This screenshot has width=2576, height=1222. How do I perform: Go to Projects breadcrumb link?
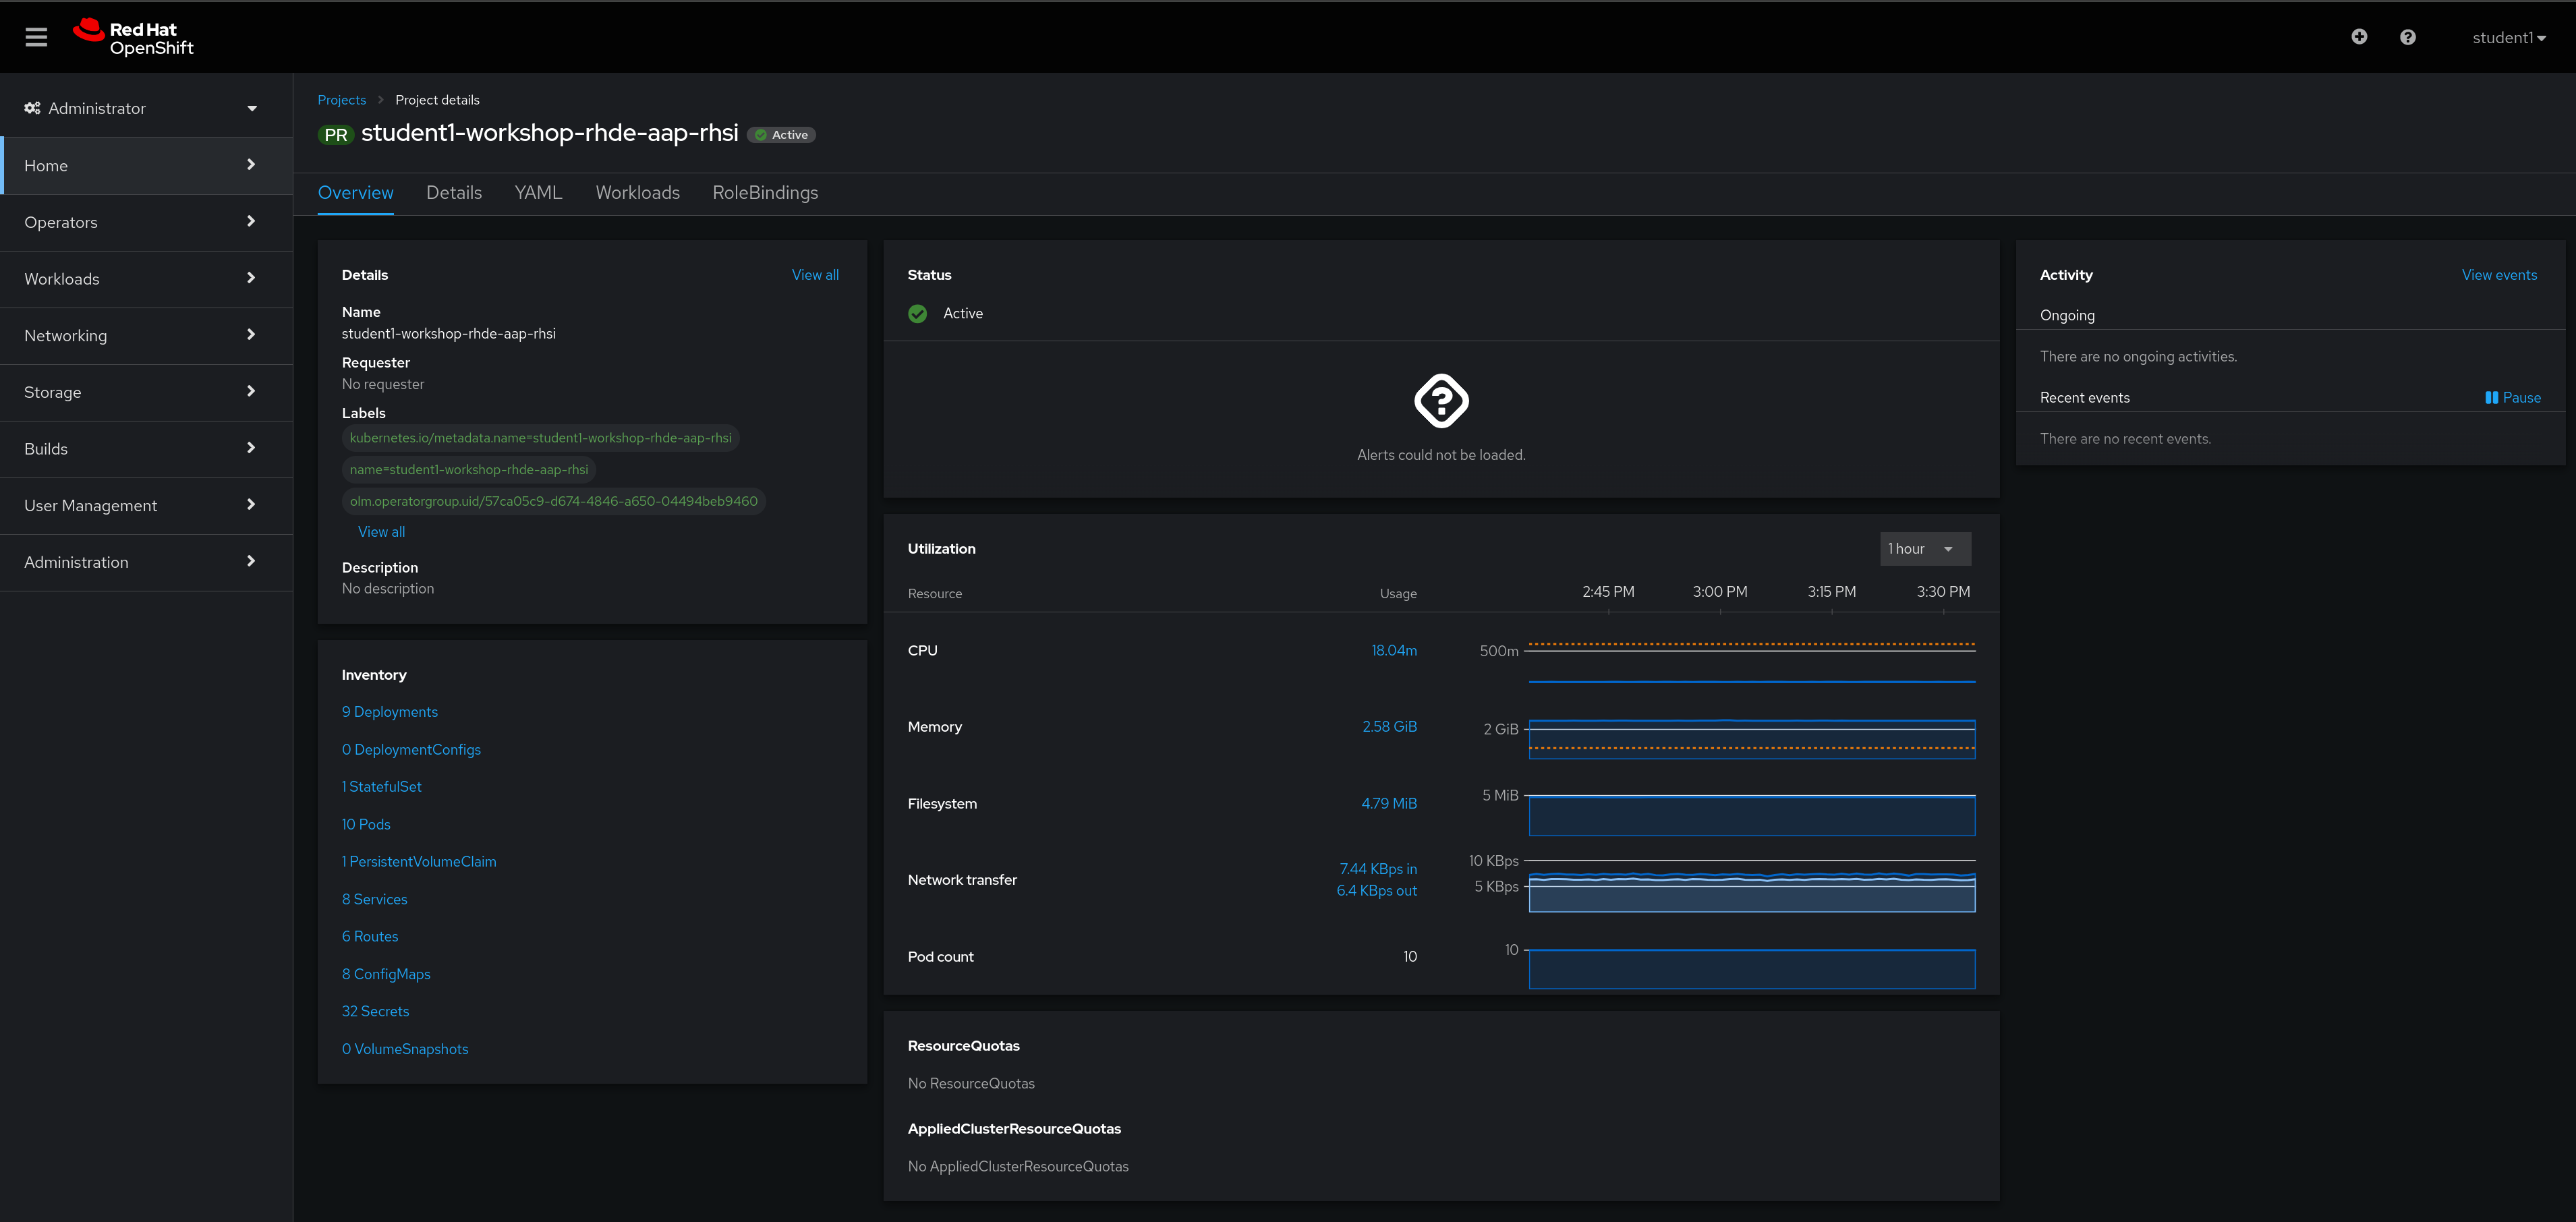[342, 100]
